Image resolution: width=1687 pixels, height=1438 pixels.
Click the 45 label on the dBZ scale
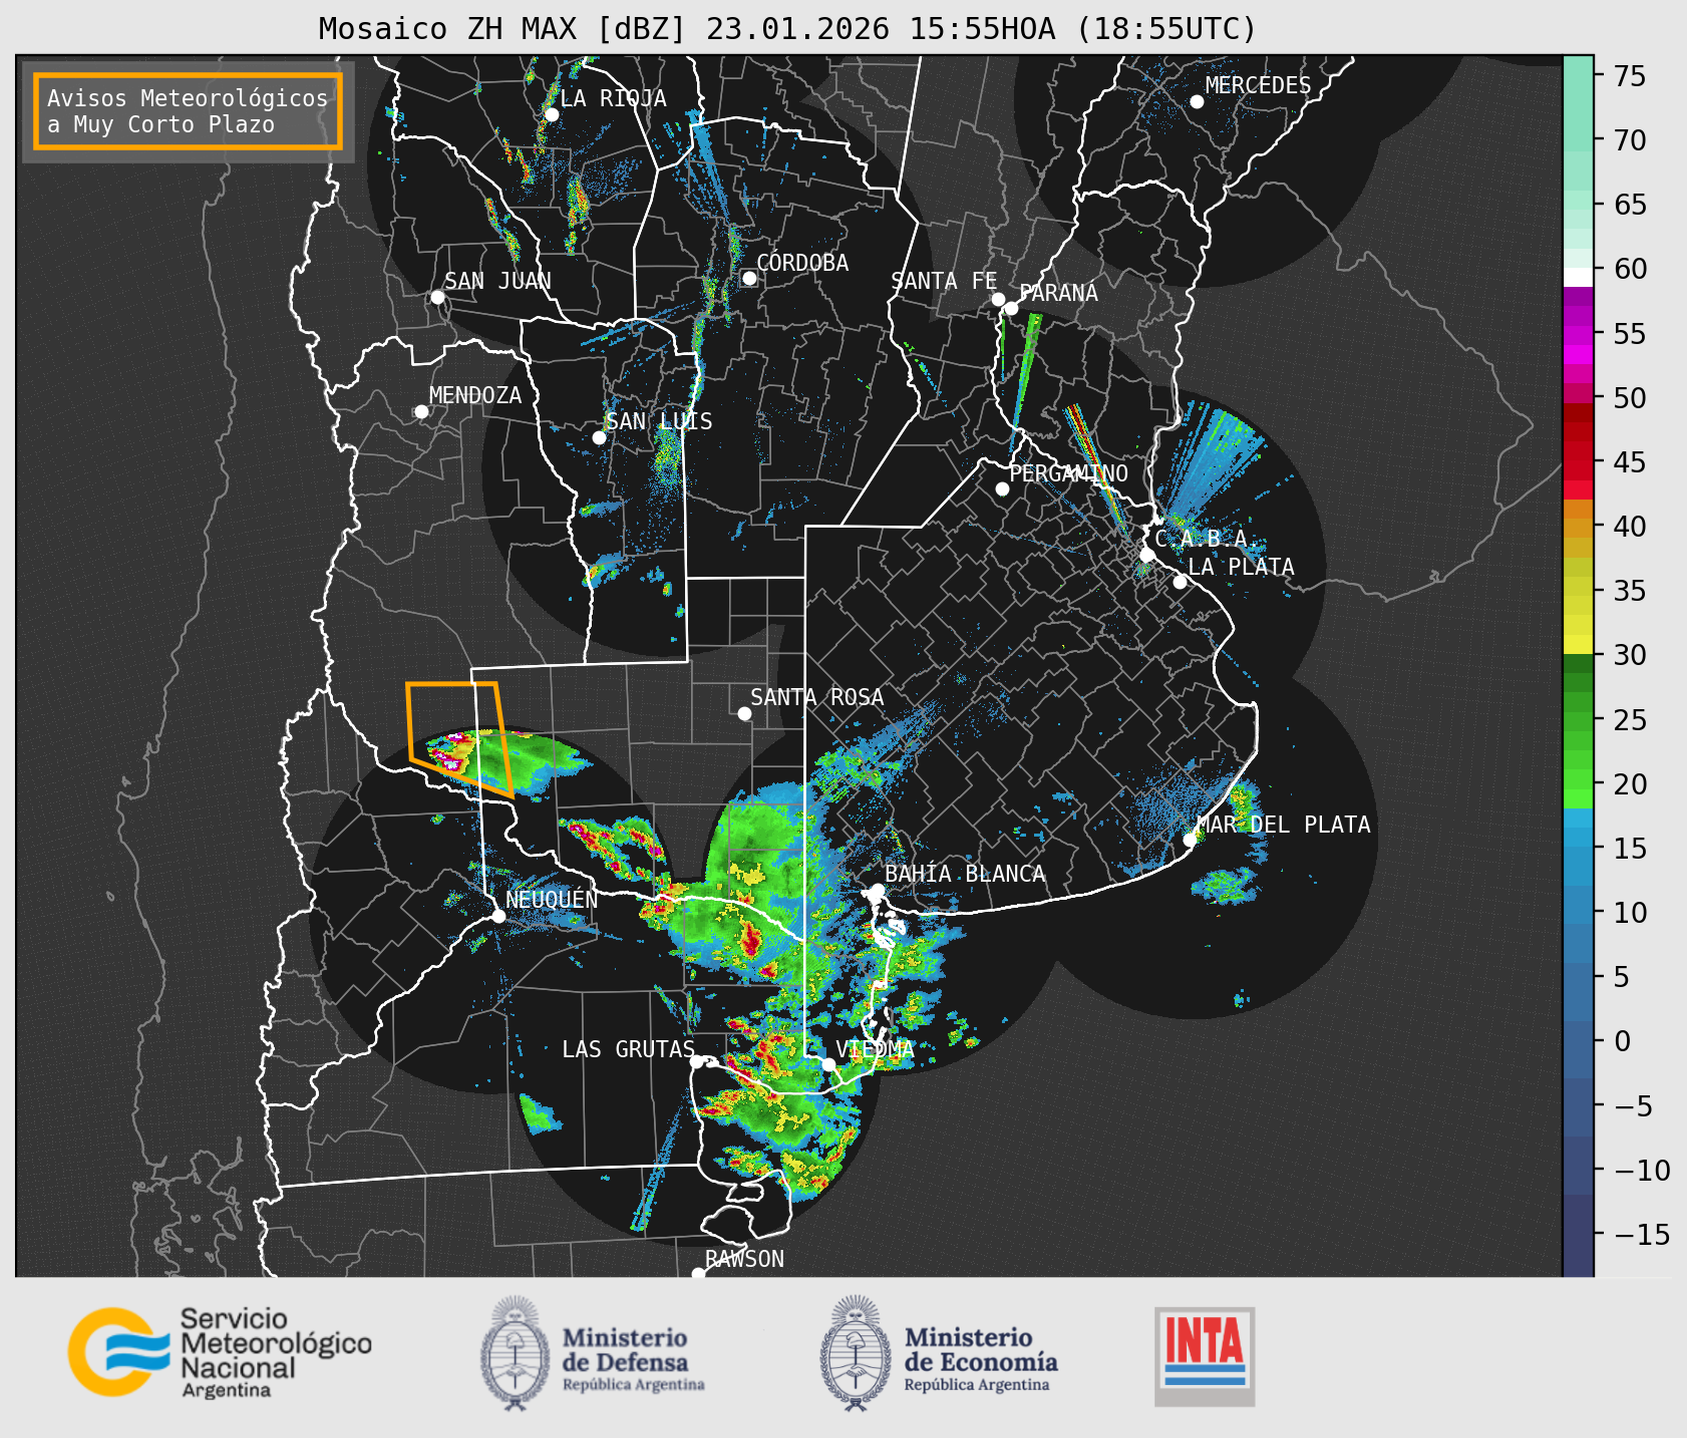click(1629, 462)
